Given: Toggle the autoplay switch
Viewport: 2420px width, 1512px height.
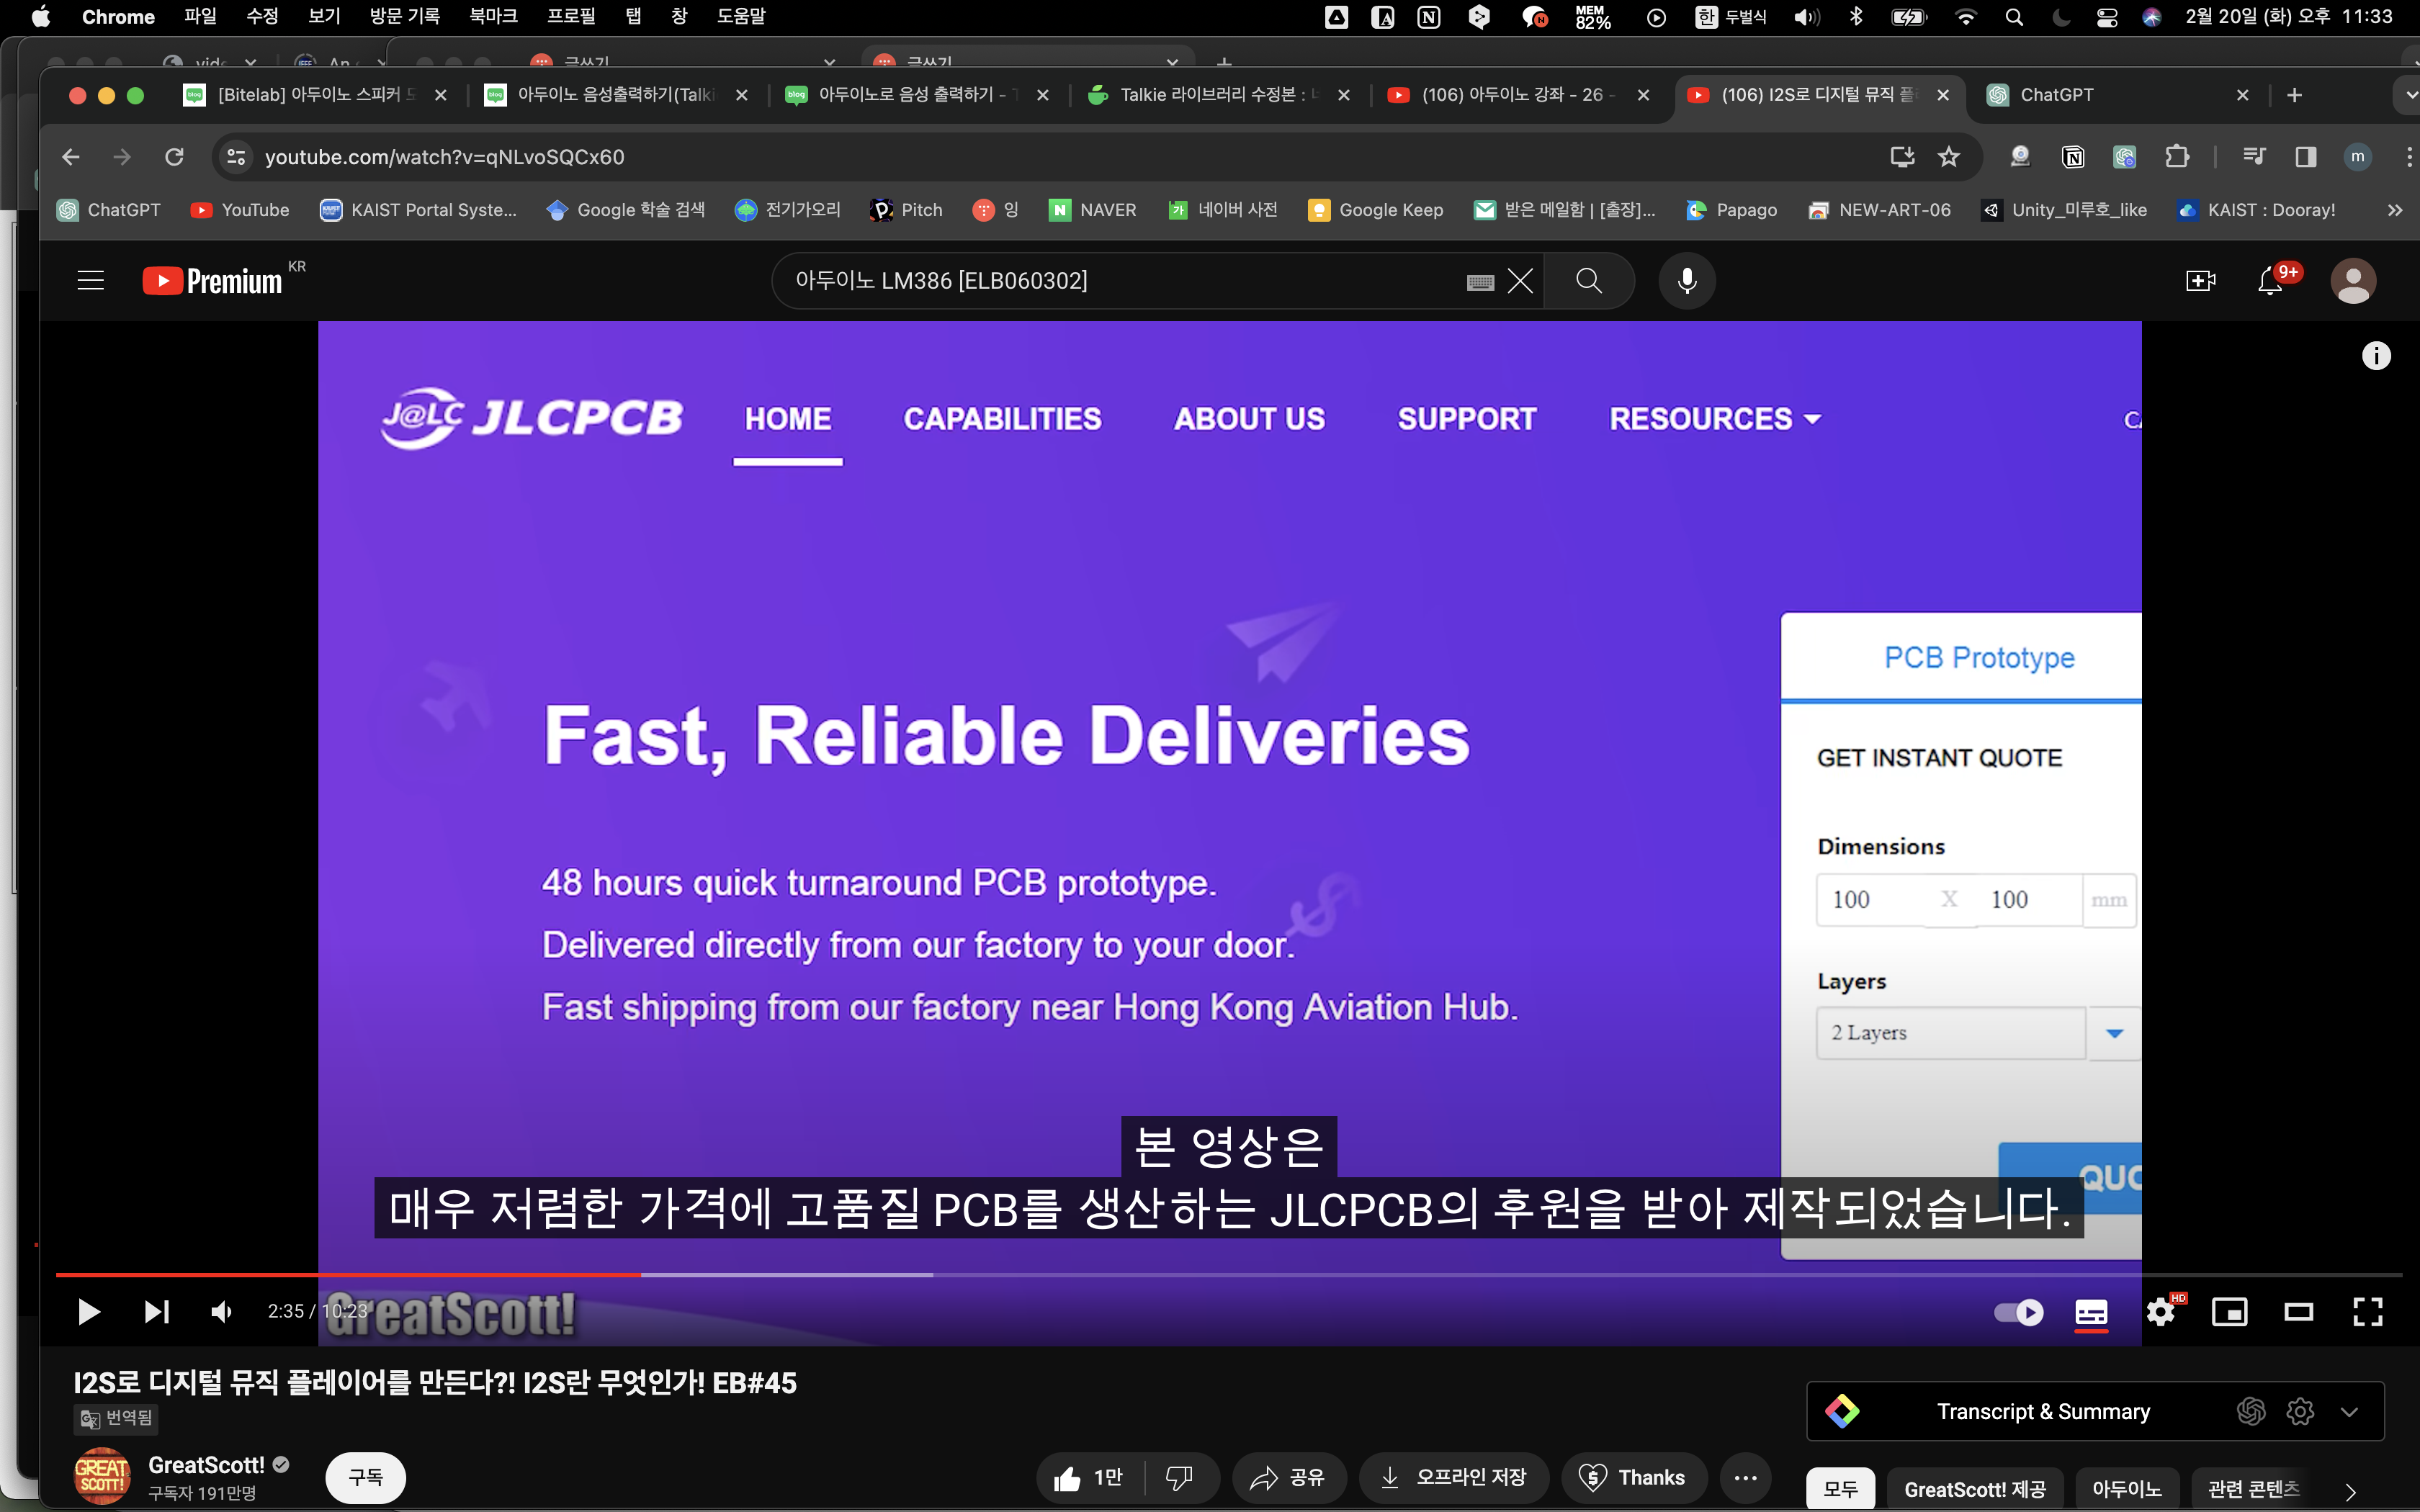Looking at the screenshot, I should pos(2018,1312).
